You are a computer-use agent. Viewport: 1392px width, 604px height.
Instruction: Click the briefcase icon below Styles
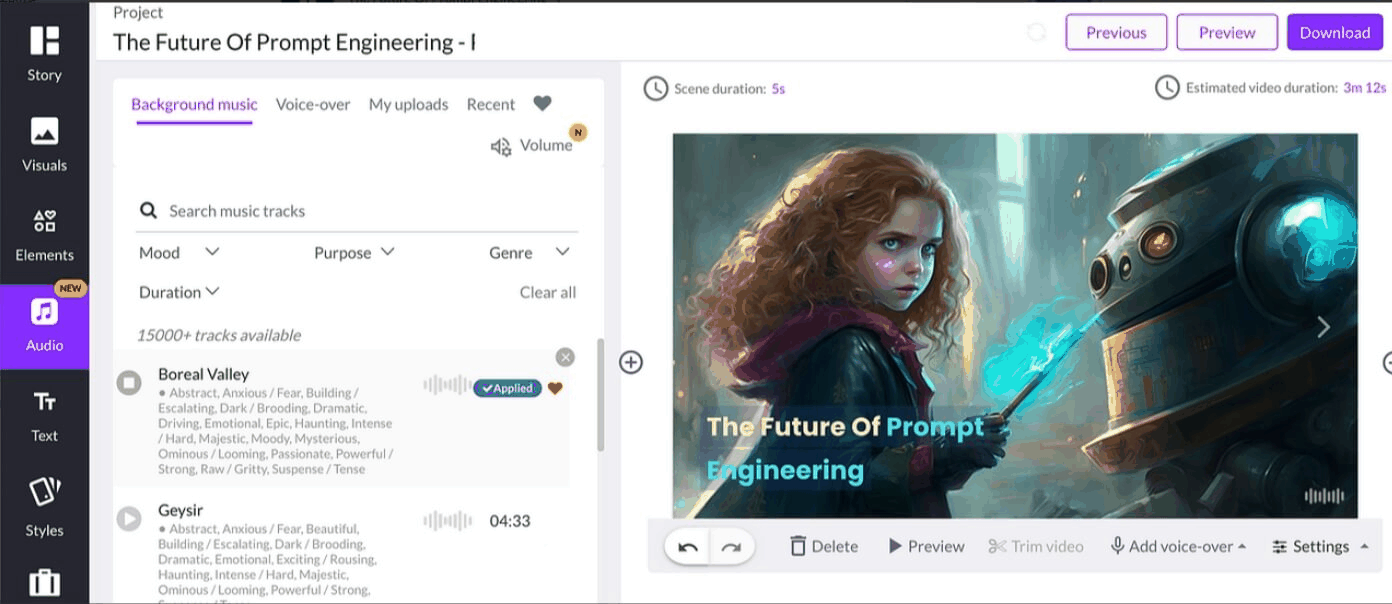tap(44, 582)
